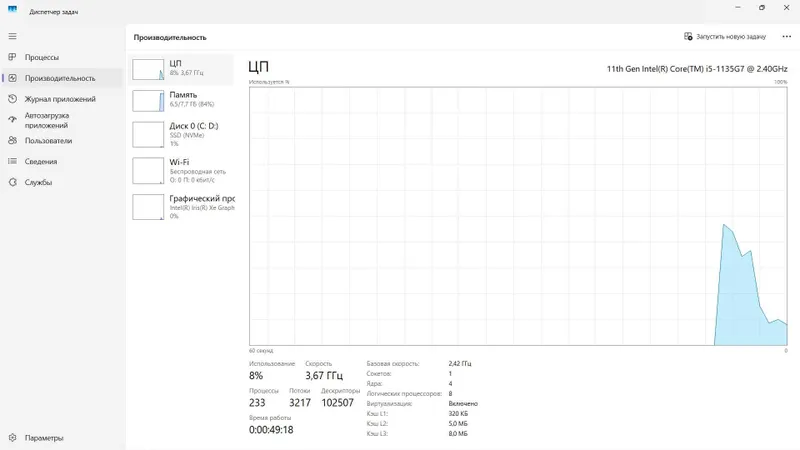Click the 8,0 МБ L3 cache value
The width and height of the screenshot is (800, 450).
point(458,434)
